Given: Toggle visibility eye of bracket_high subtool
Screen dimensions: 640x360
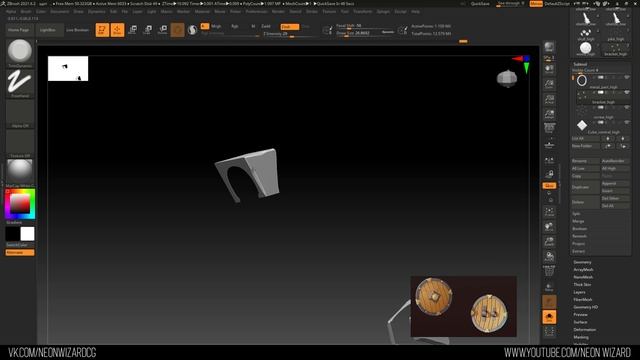Looking at the screenshot, I should point(627,92).
